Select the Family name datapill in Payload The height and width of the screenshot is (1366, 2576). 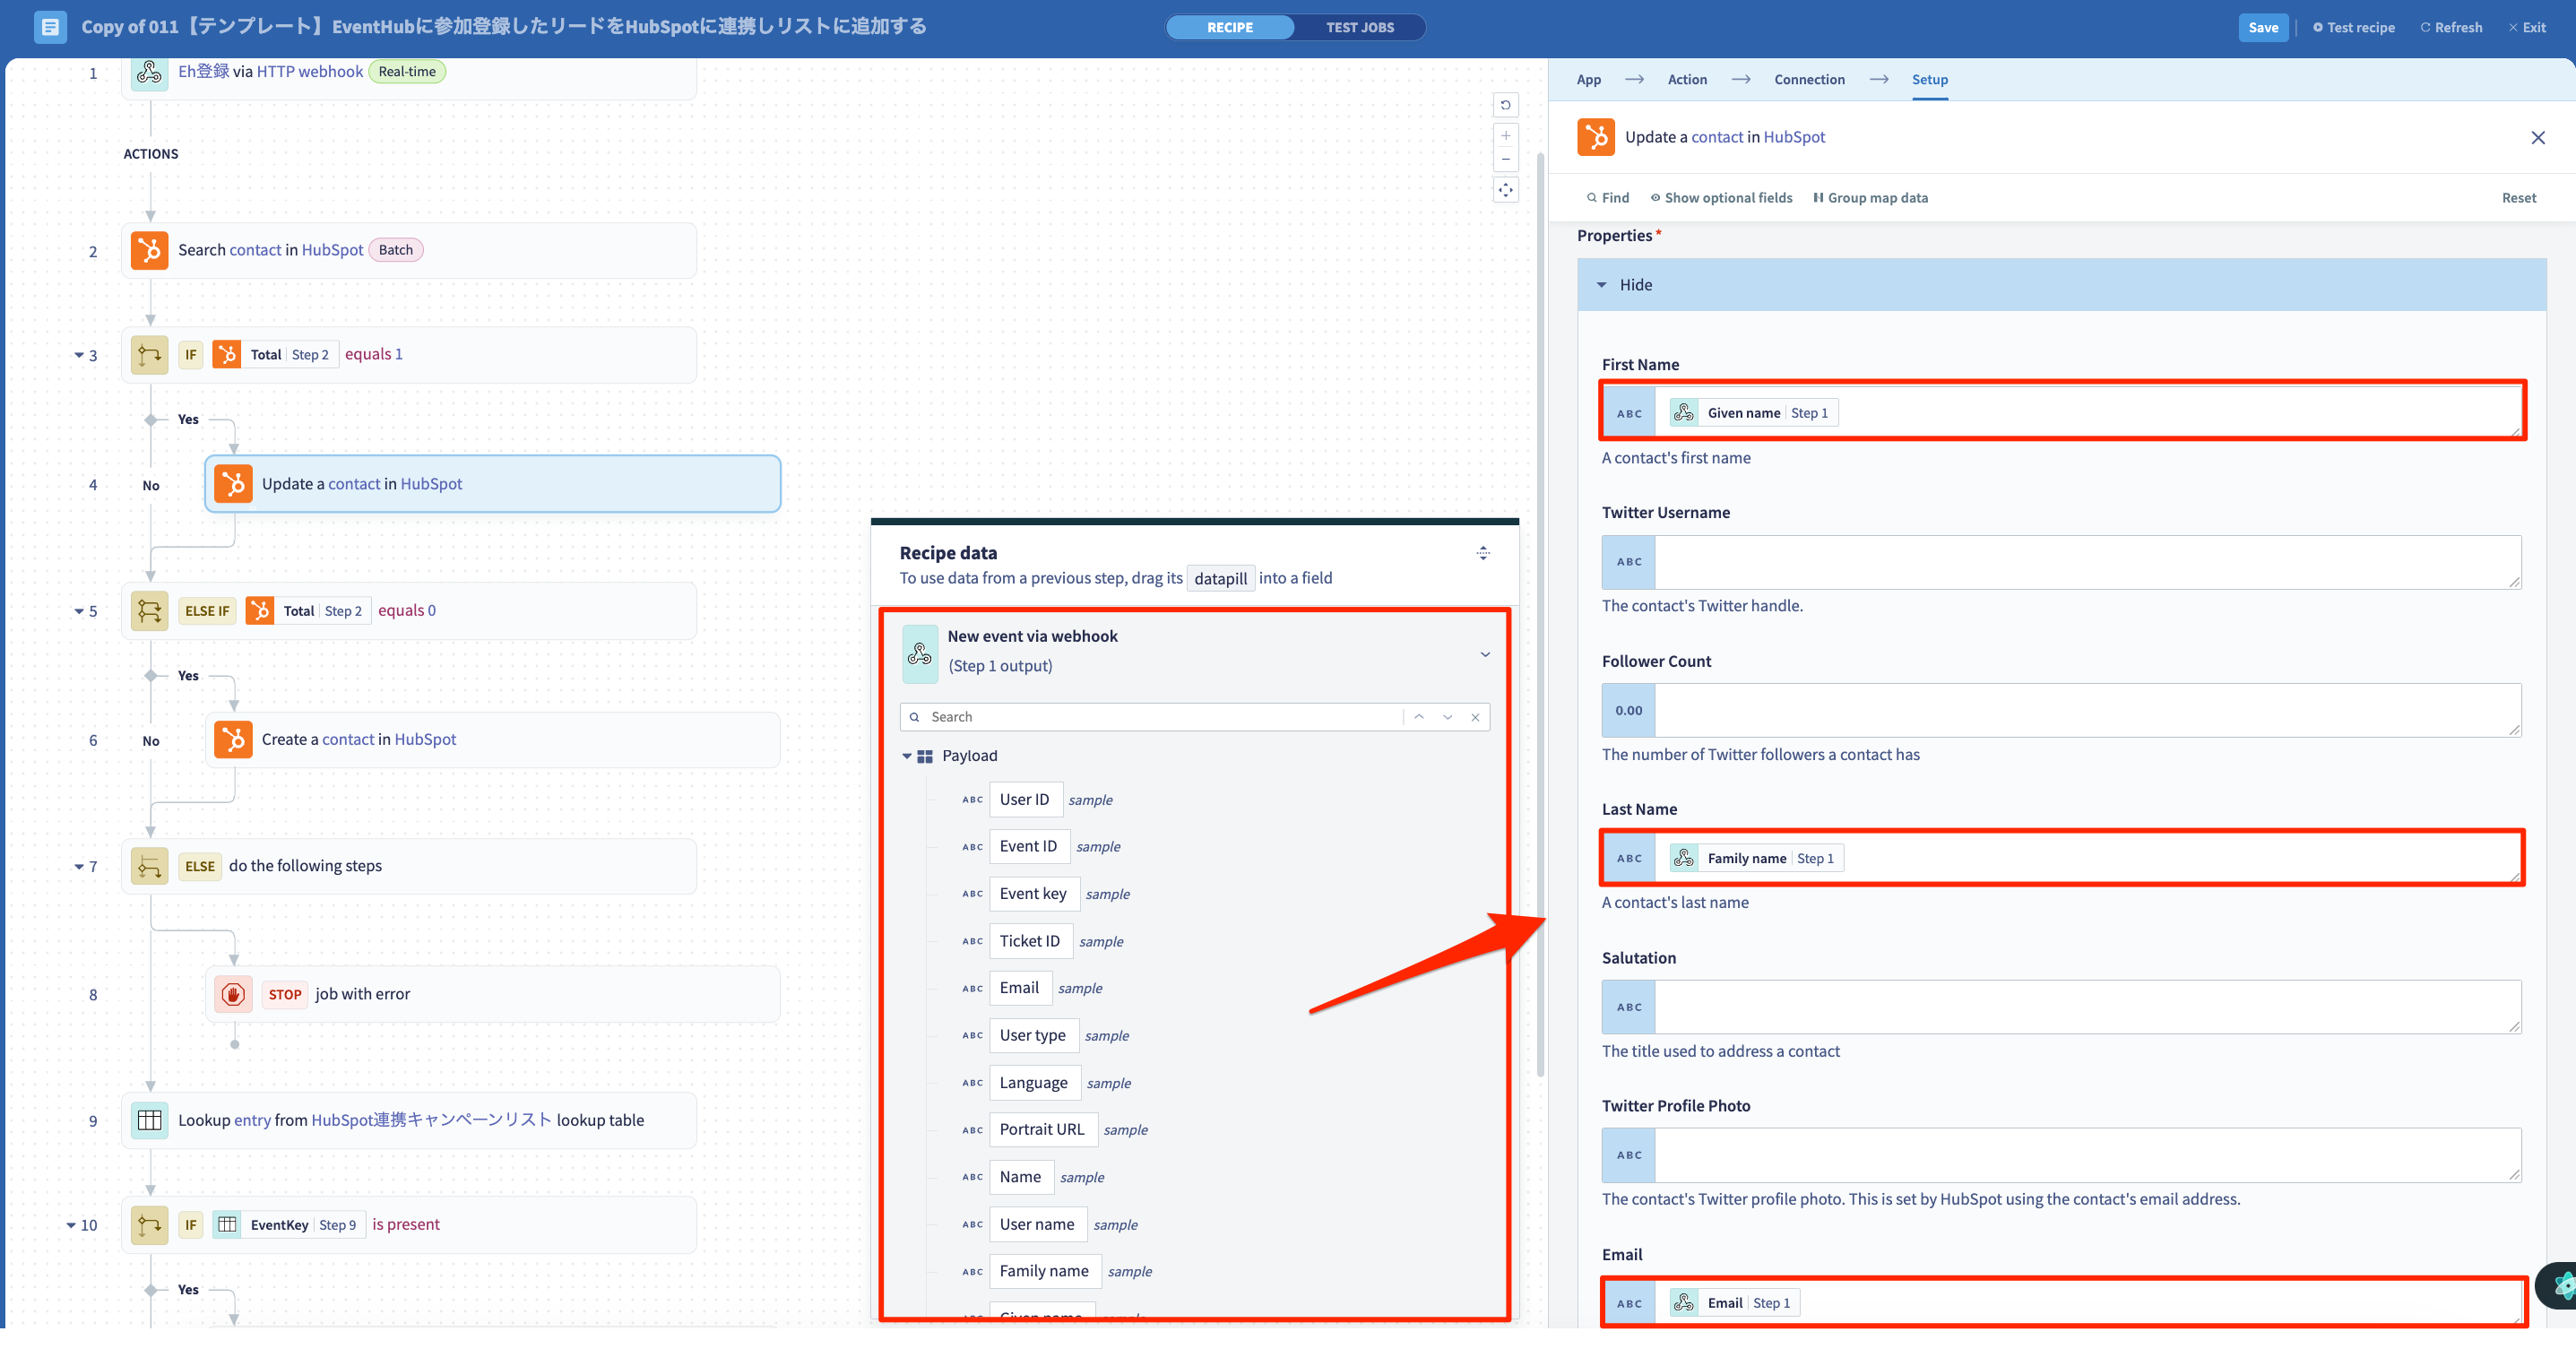[x=1044, y=1271]
